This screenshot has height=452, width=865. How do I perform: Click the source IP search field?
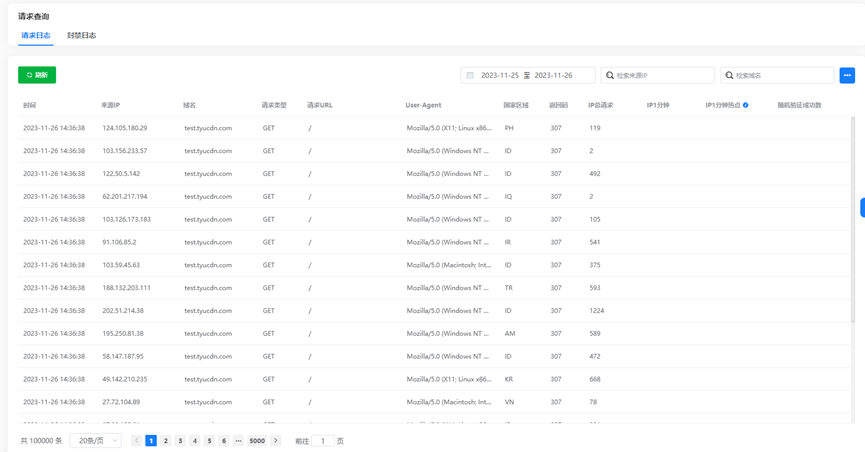658,75
